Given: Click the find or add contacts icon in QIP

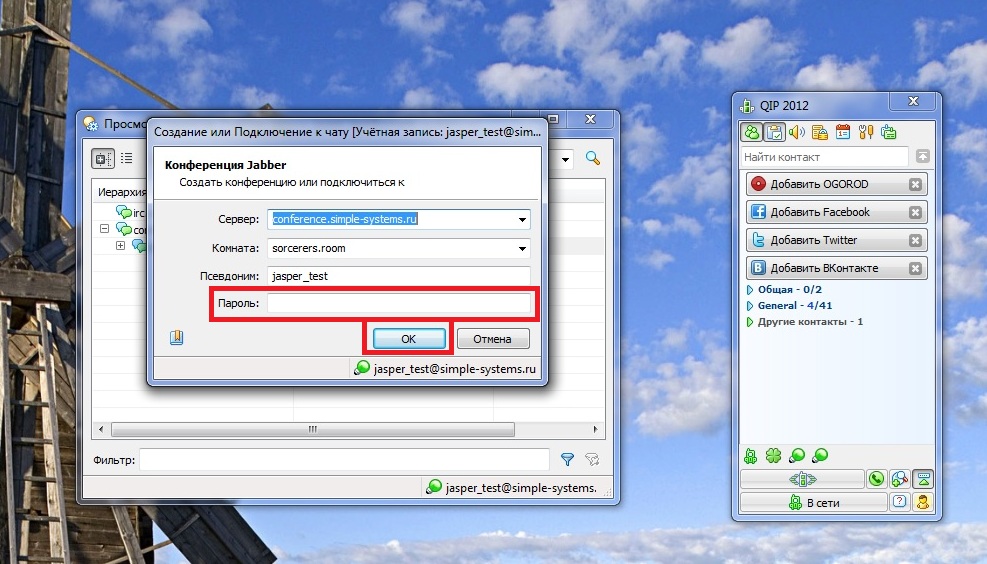Looking at the screenshot, I should (x=900, y=480).
